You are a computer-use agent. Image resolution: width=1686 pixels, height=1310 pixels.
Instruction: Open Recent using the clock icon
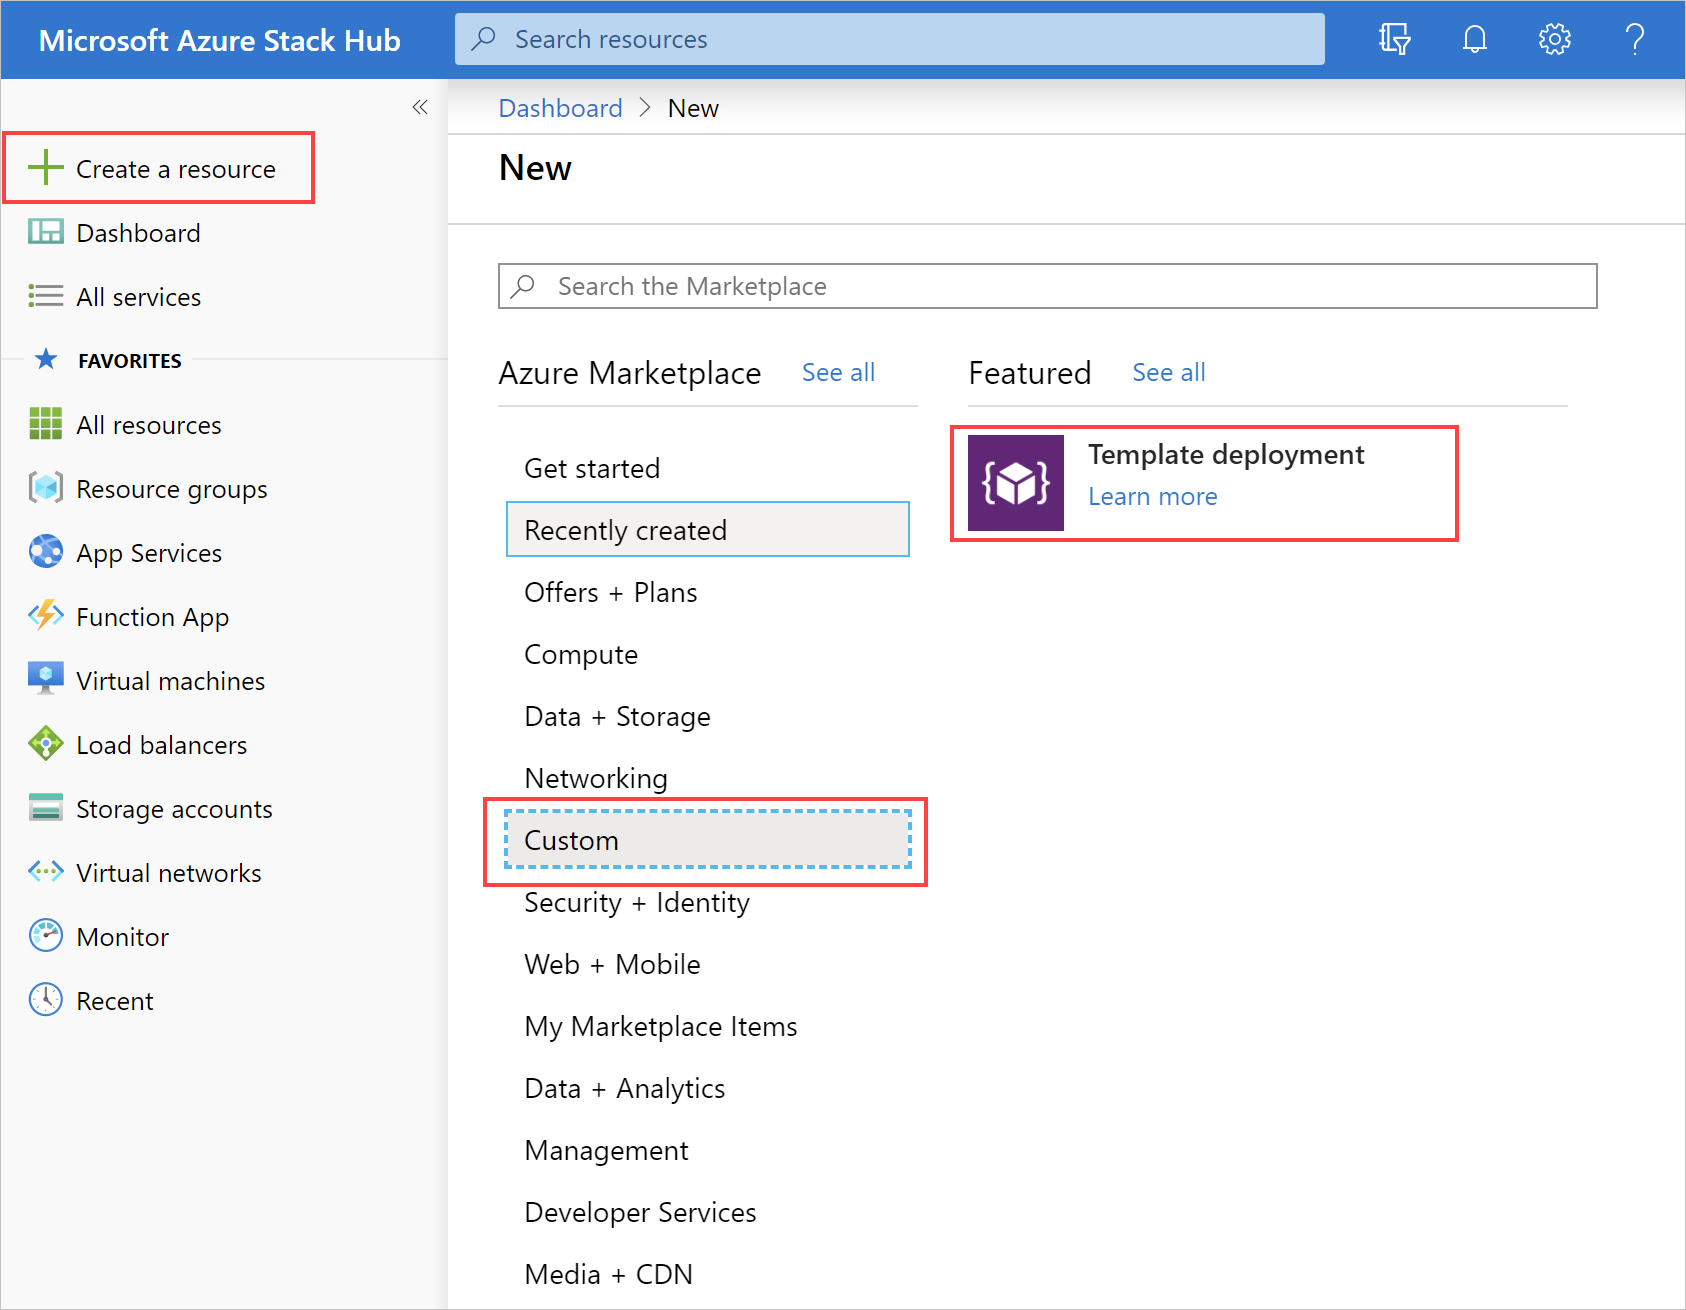pos(45,1000)
